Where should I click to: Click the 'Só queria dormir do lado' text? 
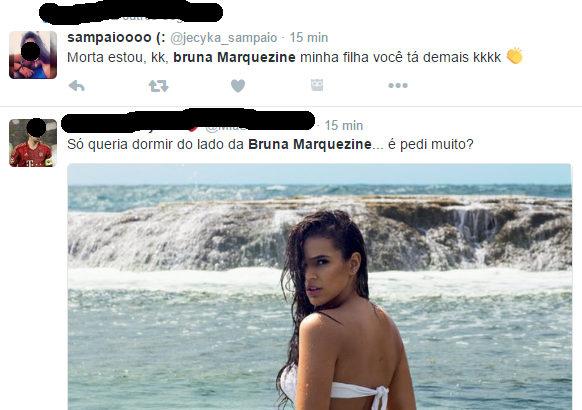[150, 144]
